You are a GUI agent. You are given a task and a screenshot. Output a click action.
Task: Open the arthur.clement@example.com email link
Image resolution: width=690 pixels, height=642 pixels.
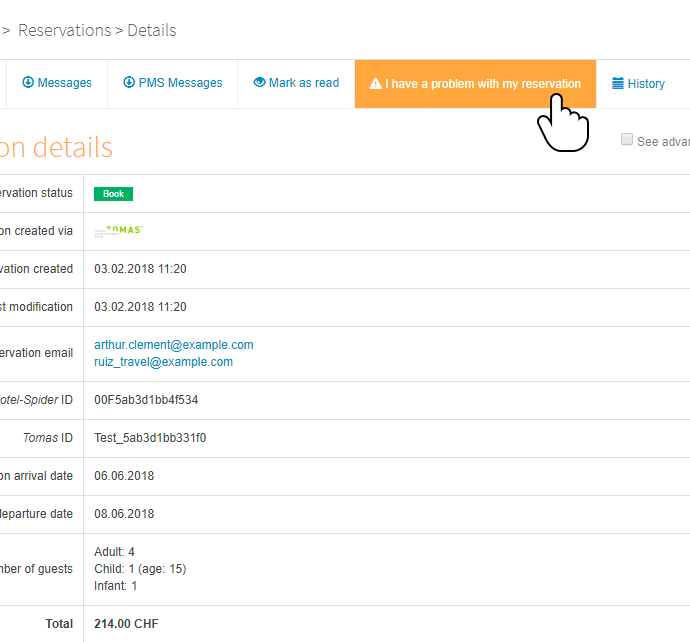[x=174, y=345]
